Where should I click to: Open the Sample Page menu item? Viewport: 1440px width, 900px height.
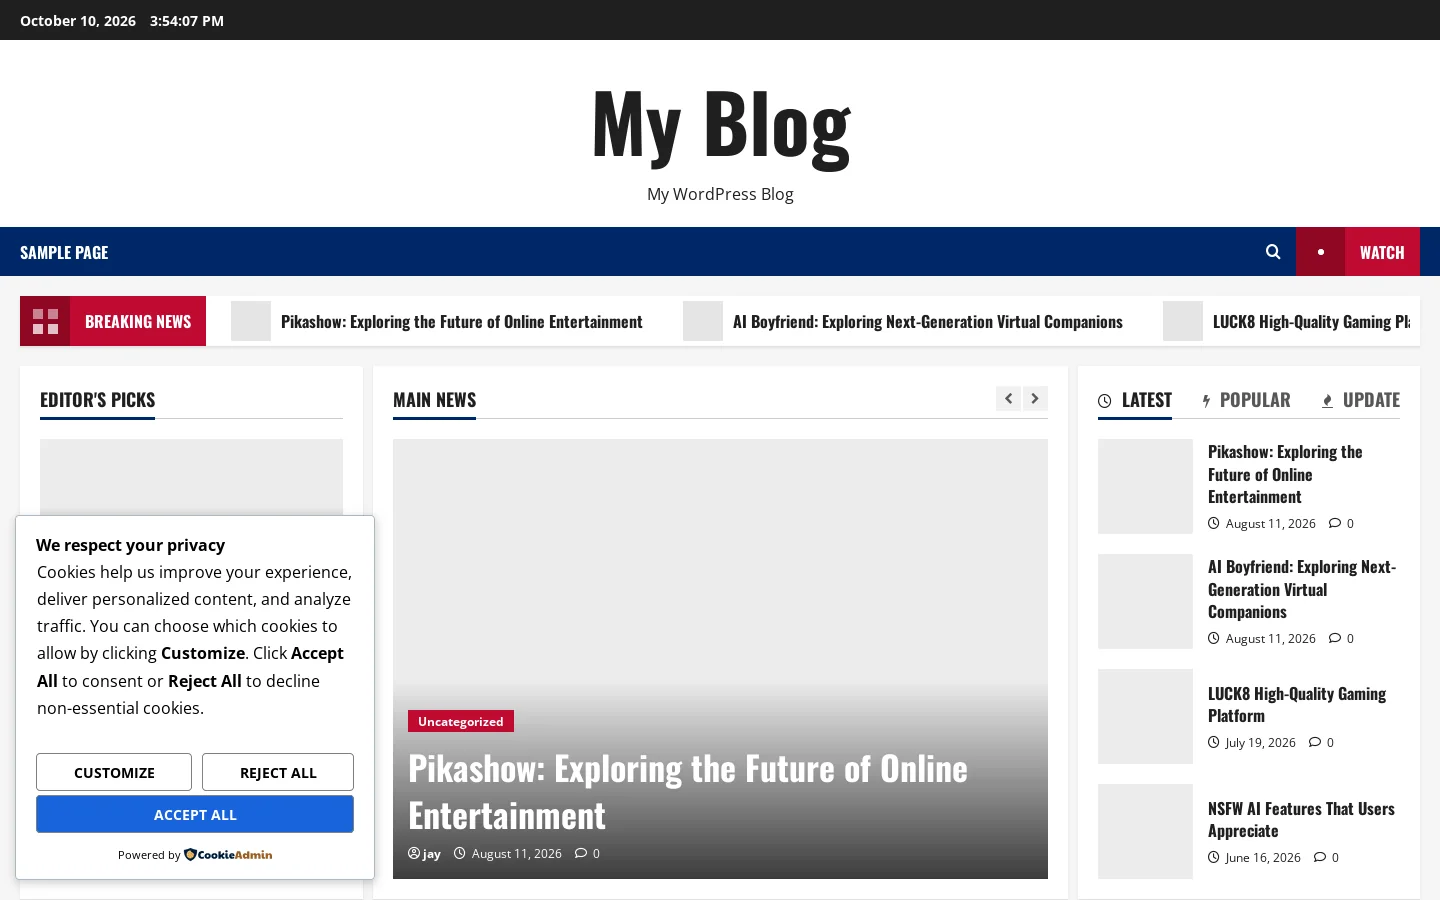[x=64, y=252]
